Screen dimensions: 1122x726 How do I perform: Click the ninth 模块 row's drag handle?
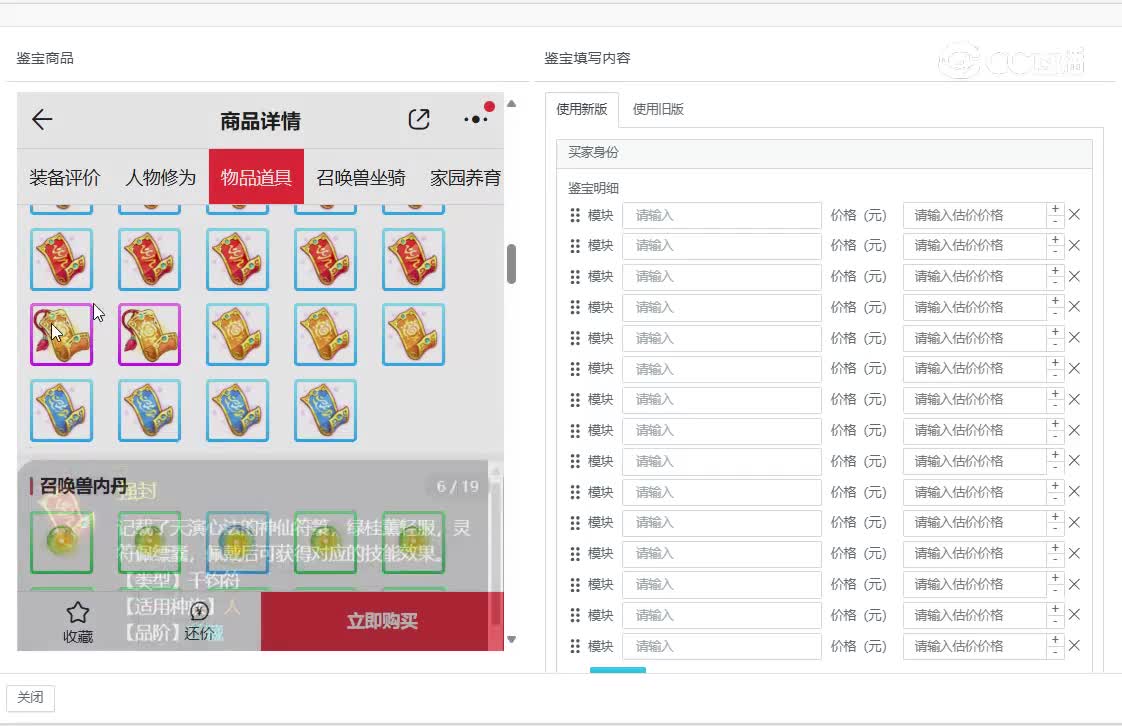[575, 461]
